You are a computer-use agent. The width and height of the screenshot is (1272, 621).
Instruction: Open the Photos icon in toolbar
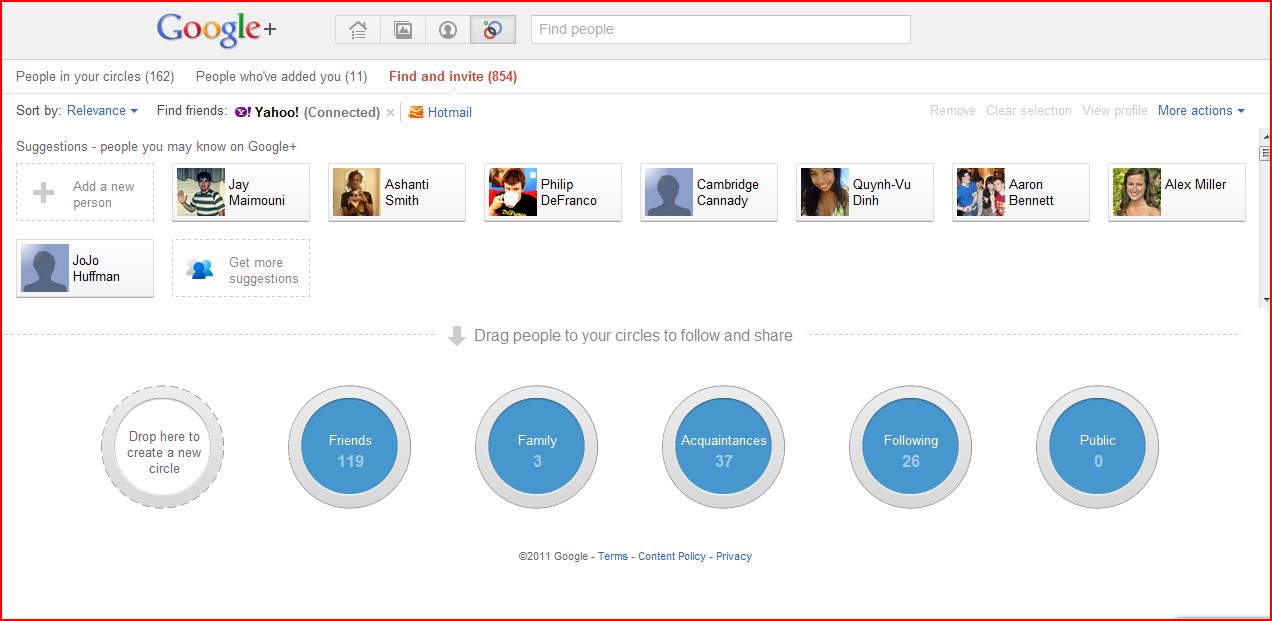[403, 30]
